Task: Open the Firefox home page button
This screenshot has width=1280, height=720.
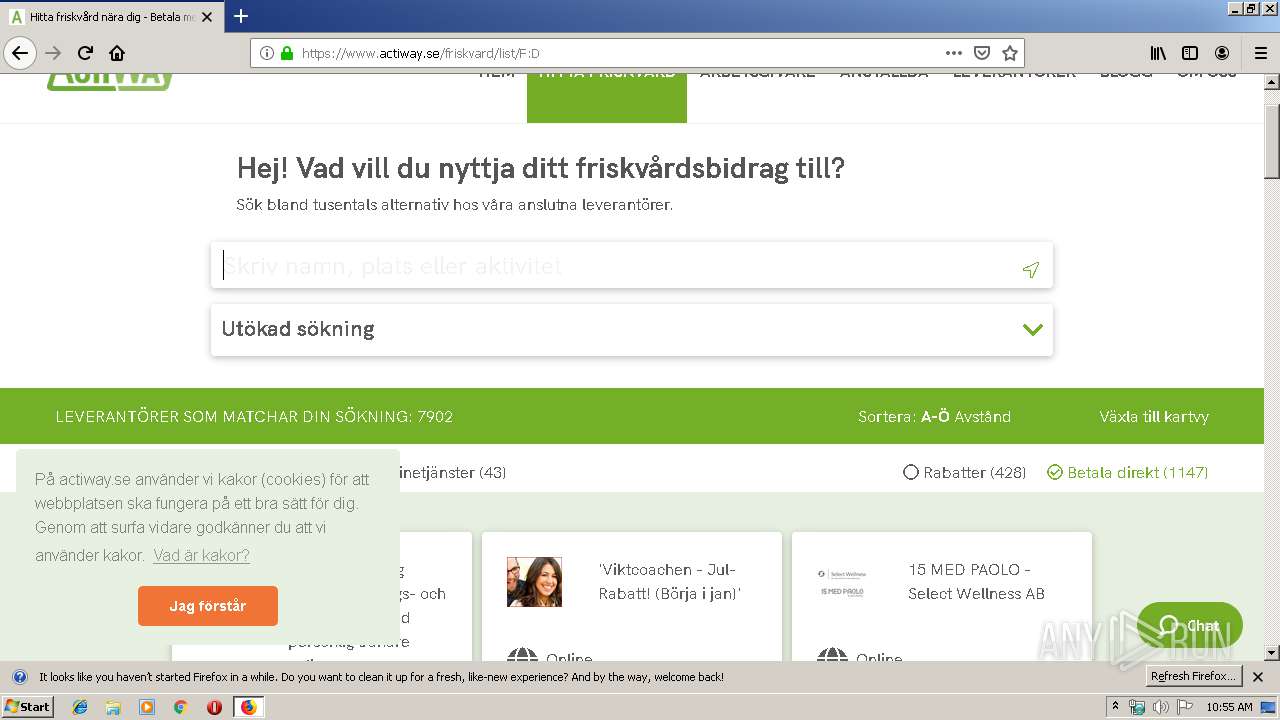Action: click(117, 53)
